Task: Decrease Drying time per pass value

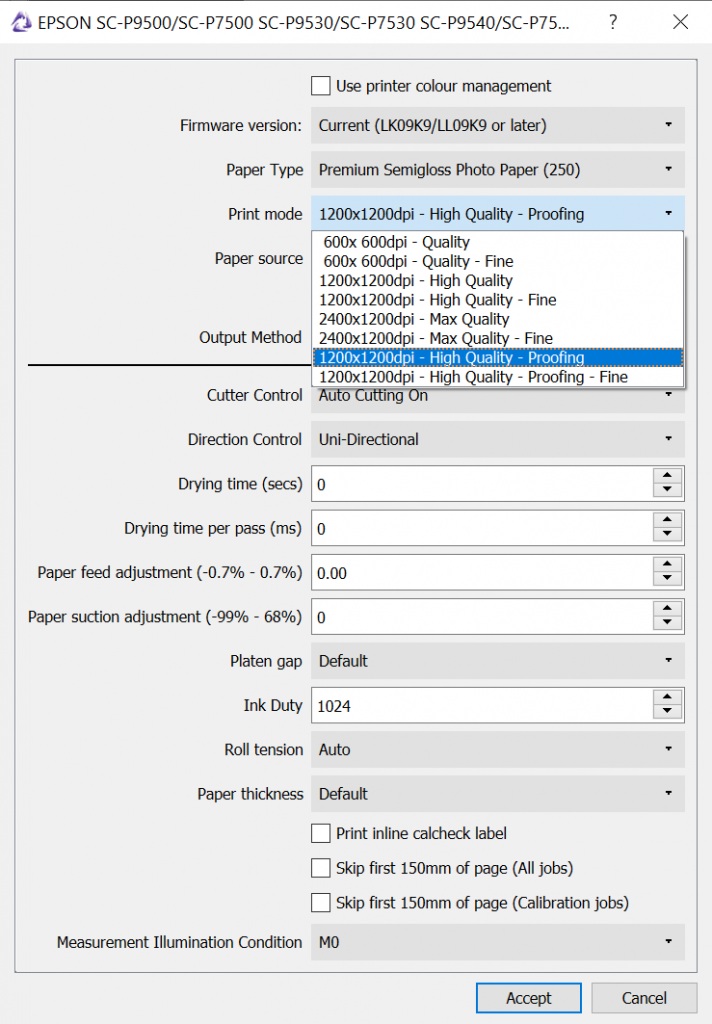Action: pyautogui.click(x=667, y=536)
